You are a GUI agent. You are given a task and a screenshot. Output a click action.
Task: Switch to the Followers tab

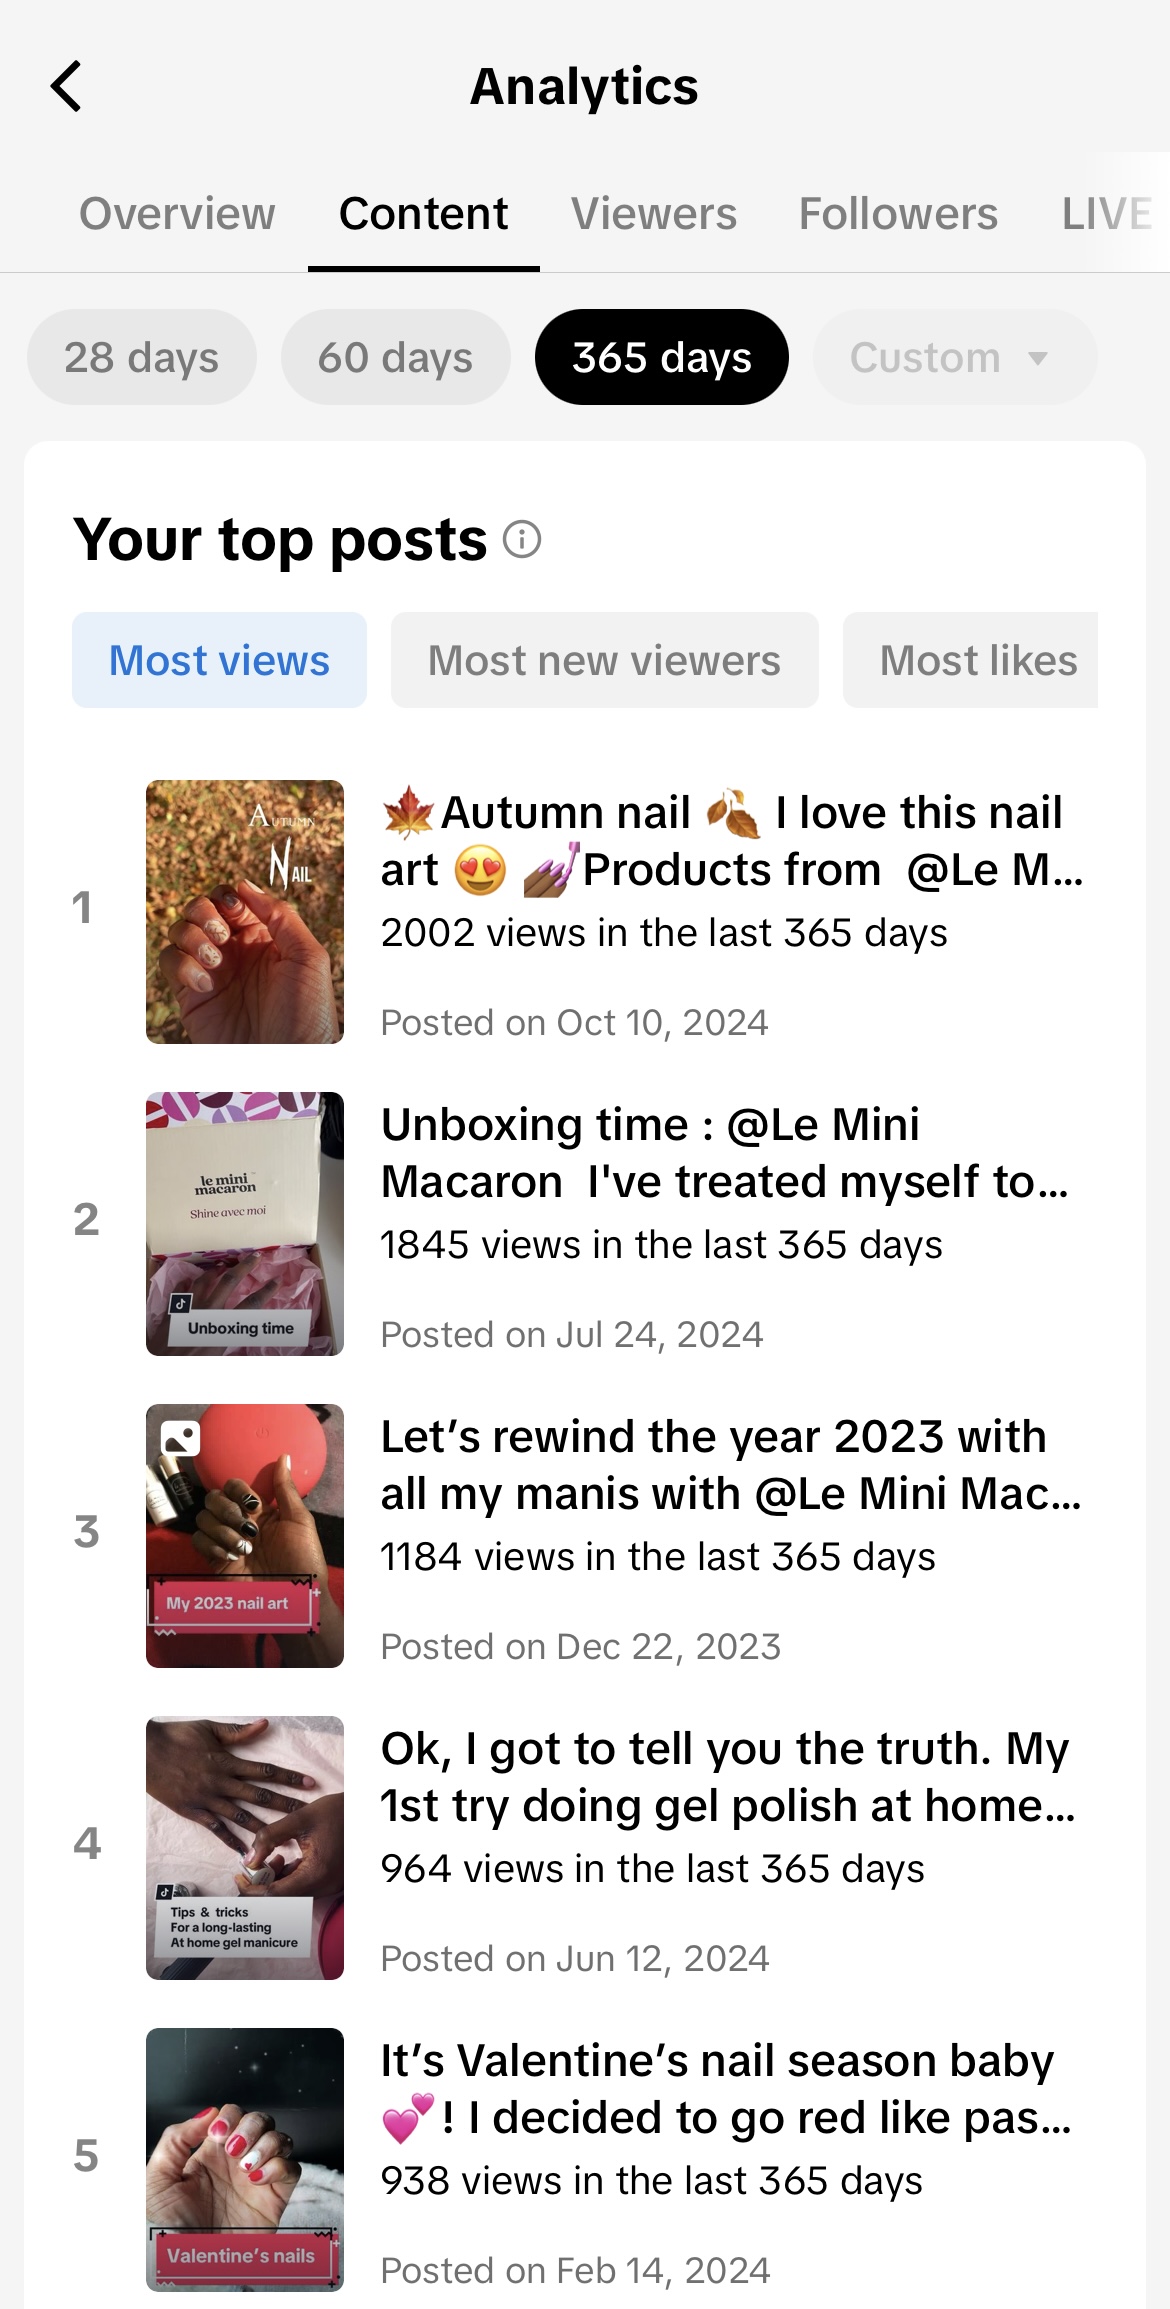898,214
